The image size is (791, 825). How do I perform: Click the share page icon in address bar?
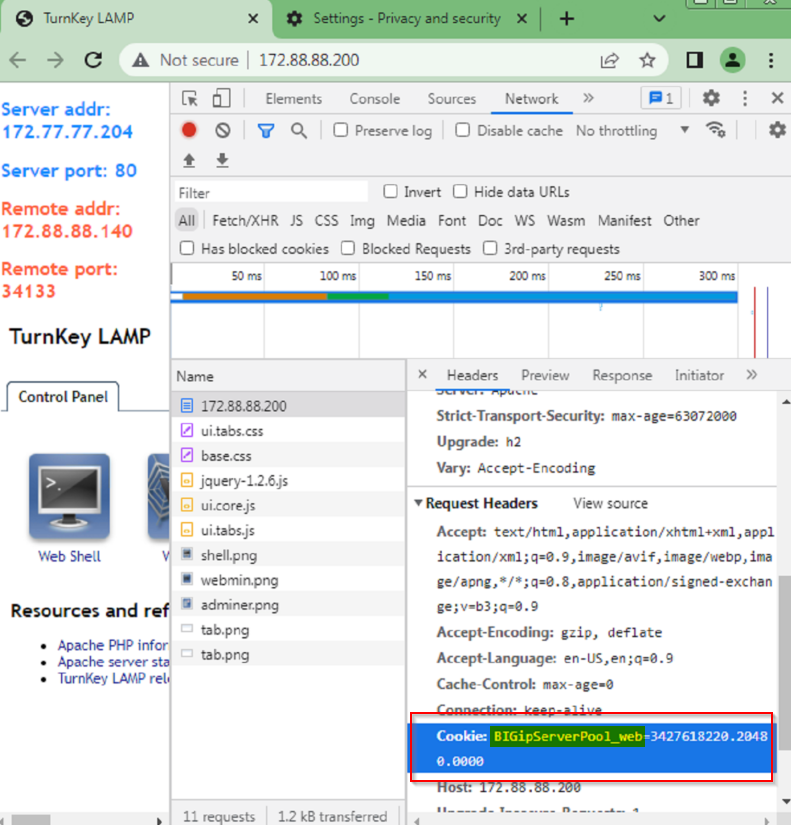pyautogui.click(x=609, y=61)
